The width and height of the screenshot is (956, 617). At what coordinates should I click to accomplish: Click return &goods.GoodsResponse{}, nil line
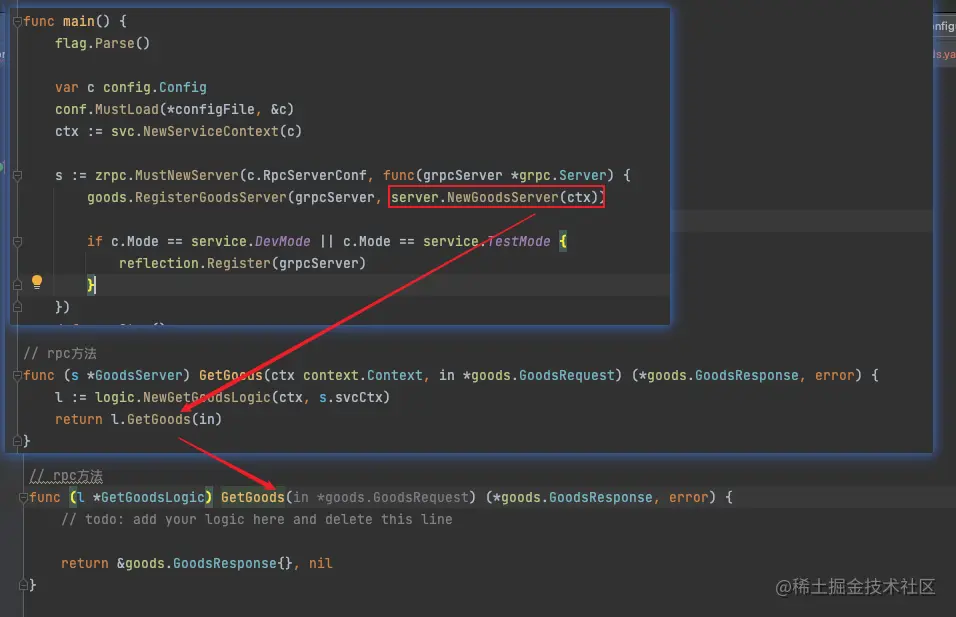[x=197, y=563]
